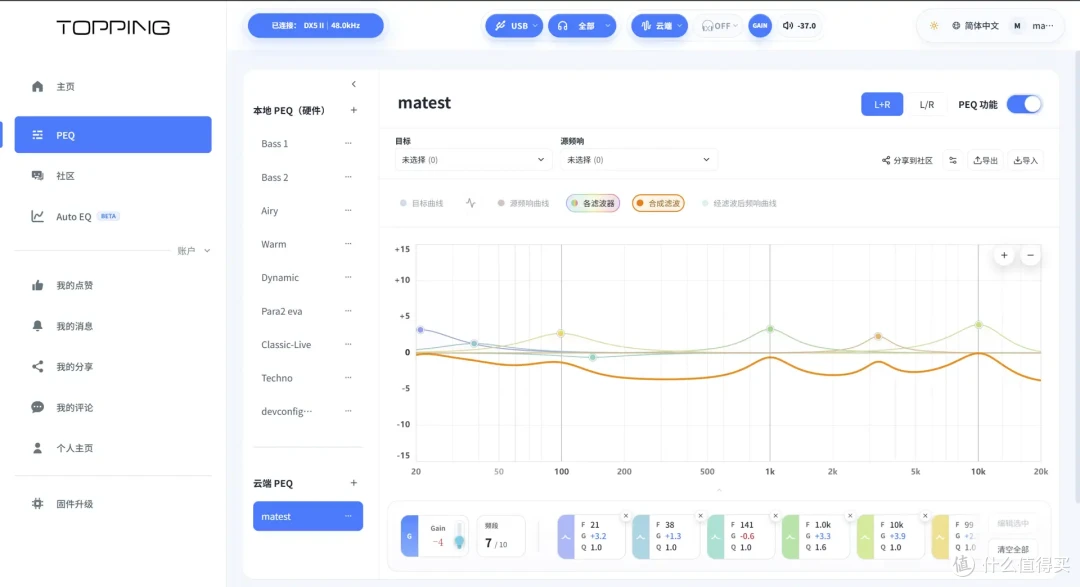Toggle the light theme sun icon

(934, 25)
